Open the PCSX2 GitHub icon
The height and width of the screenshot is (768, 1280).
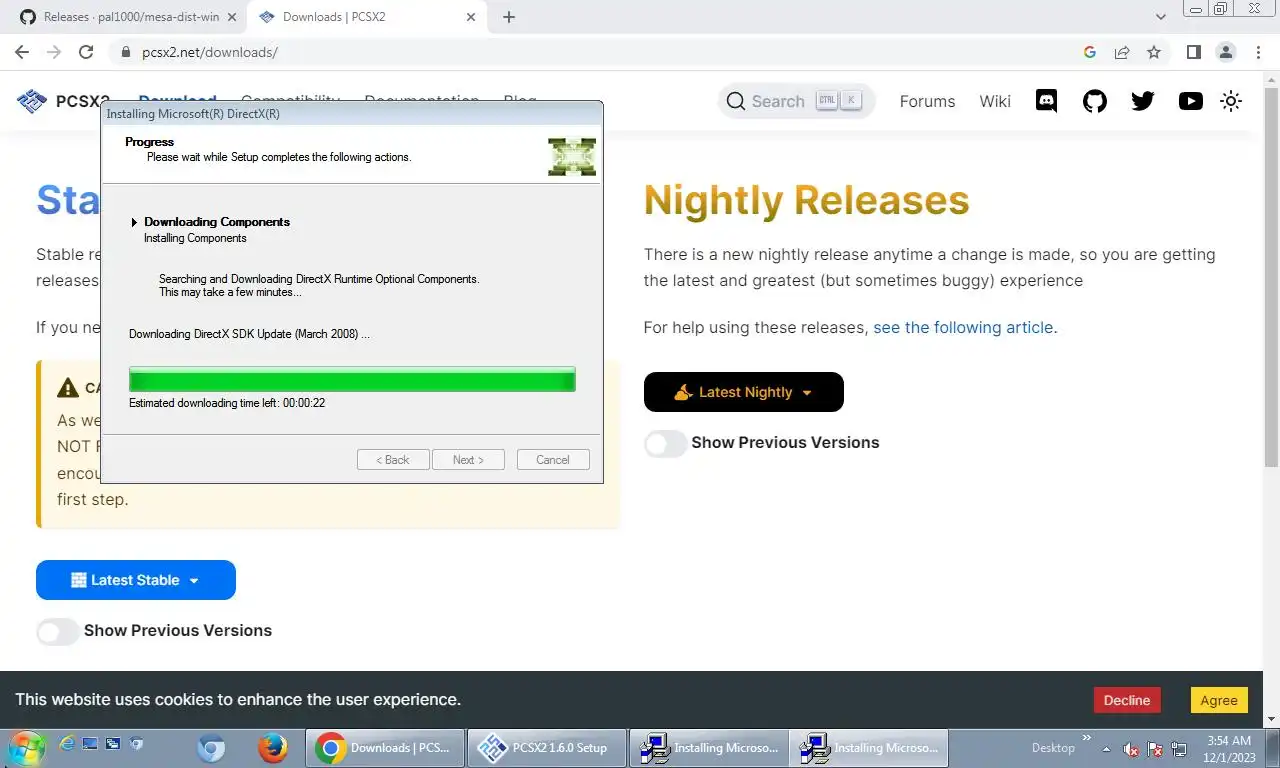click(x=1095, y=101)
